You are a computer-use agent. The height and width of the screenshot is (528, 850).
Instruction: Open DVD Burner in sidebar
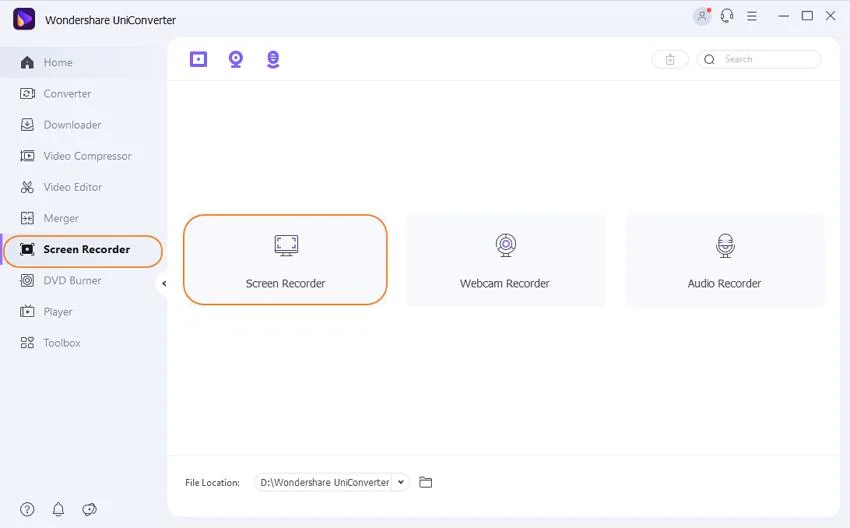[x=81, y=281]
